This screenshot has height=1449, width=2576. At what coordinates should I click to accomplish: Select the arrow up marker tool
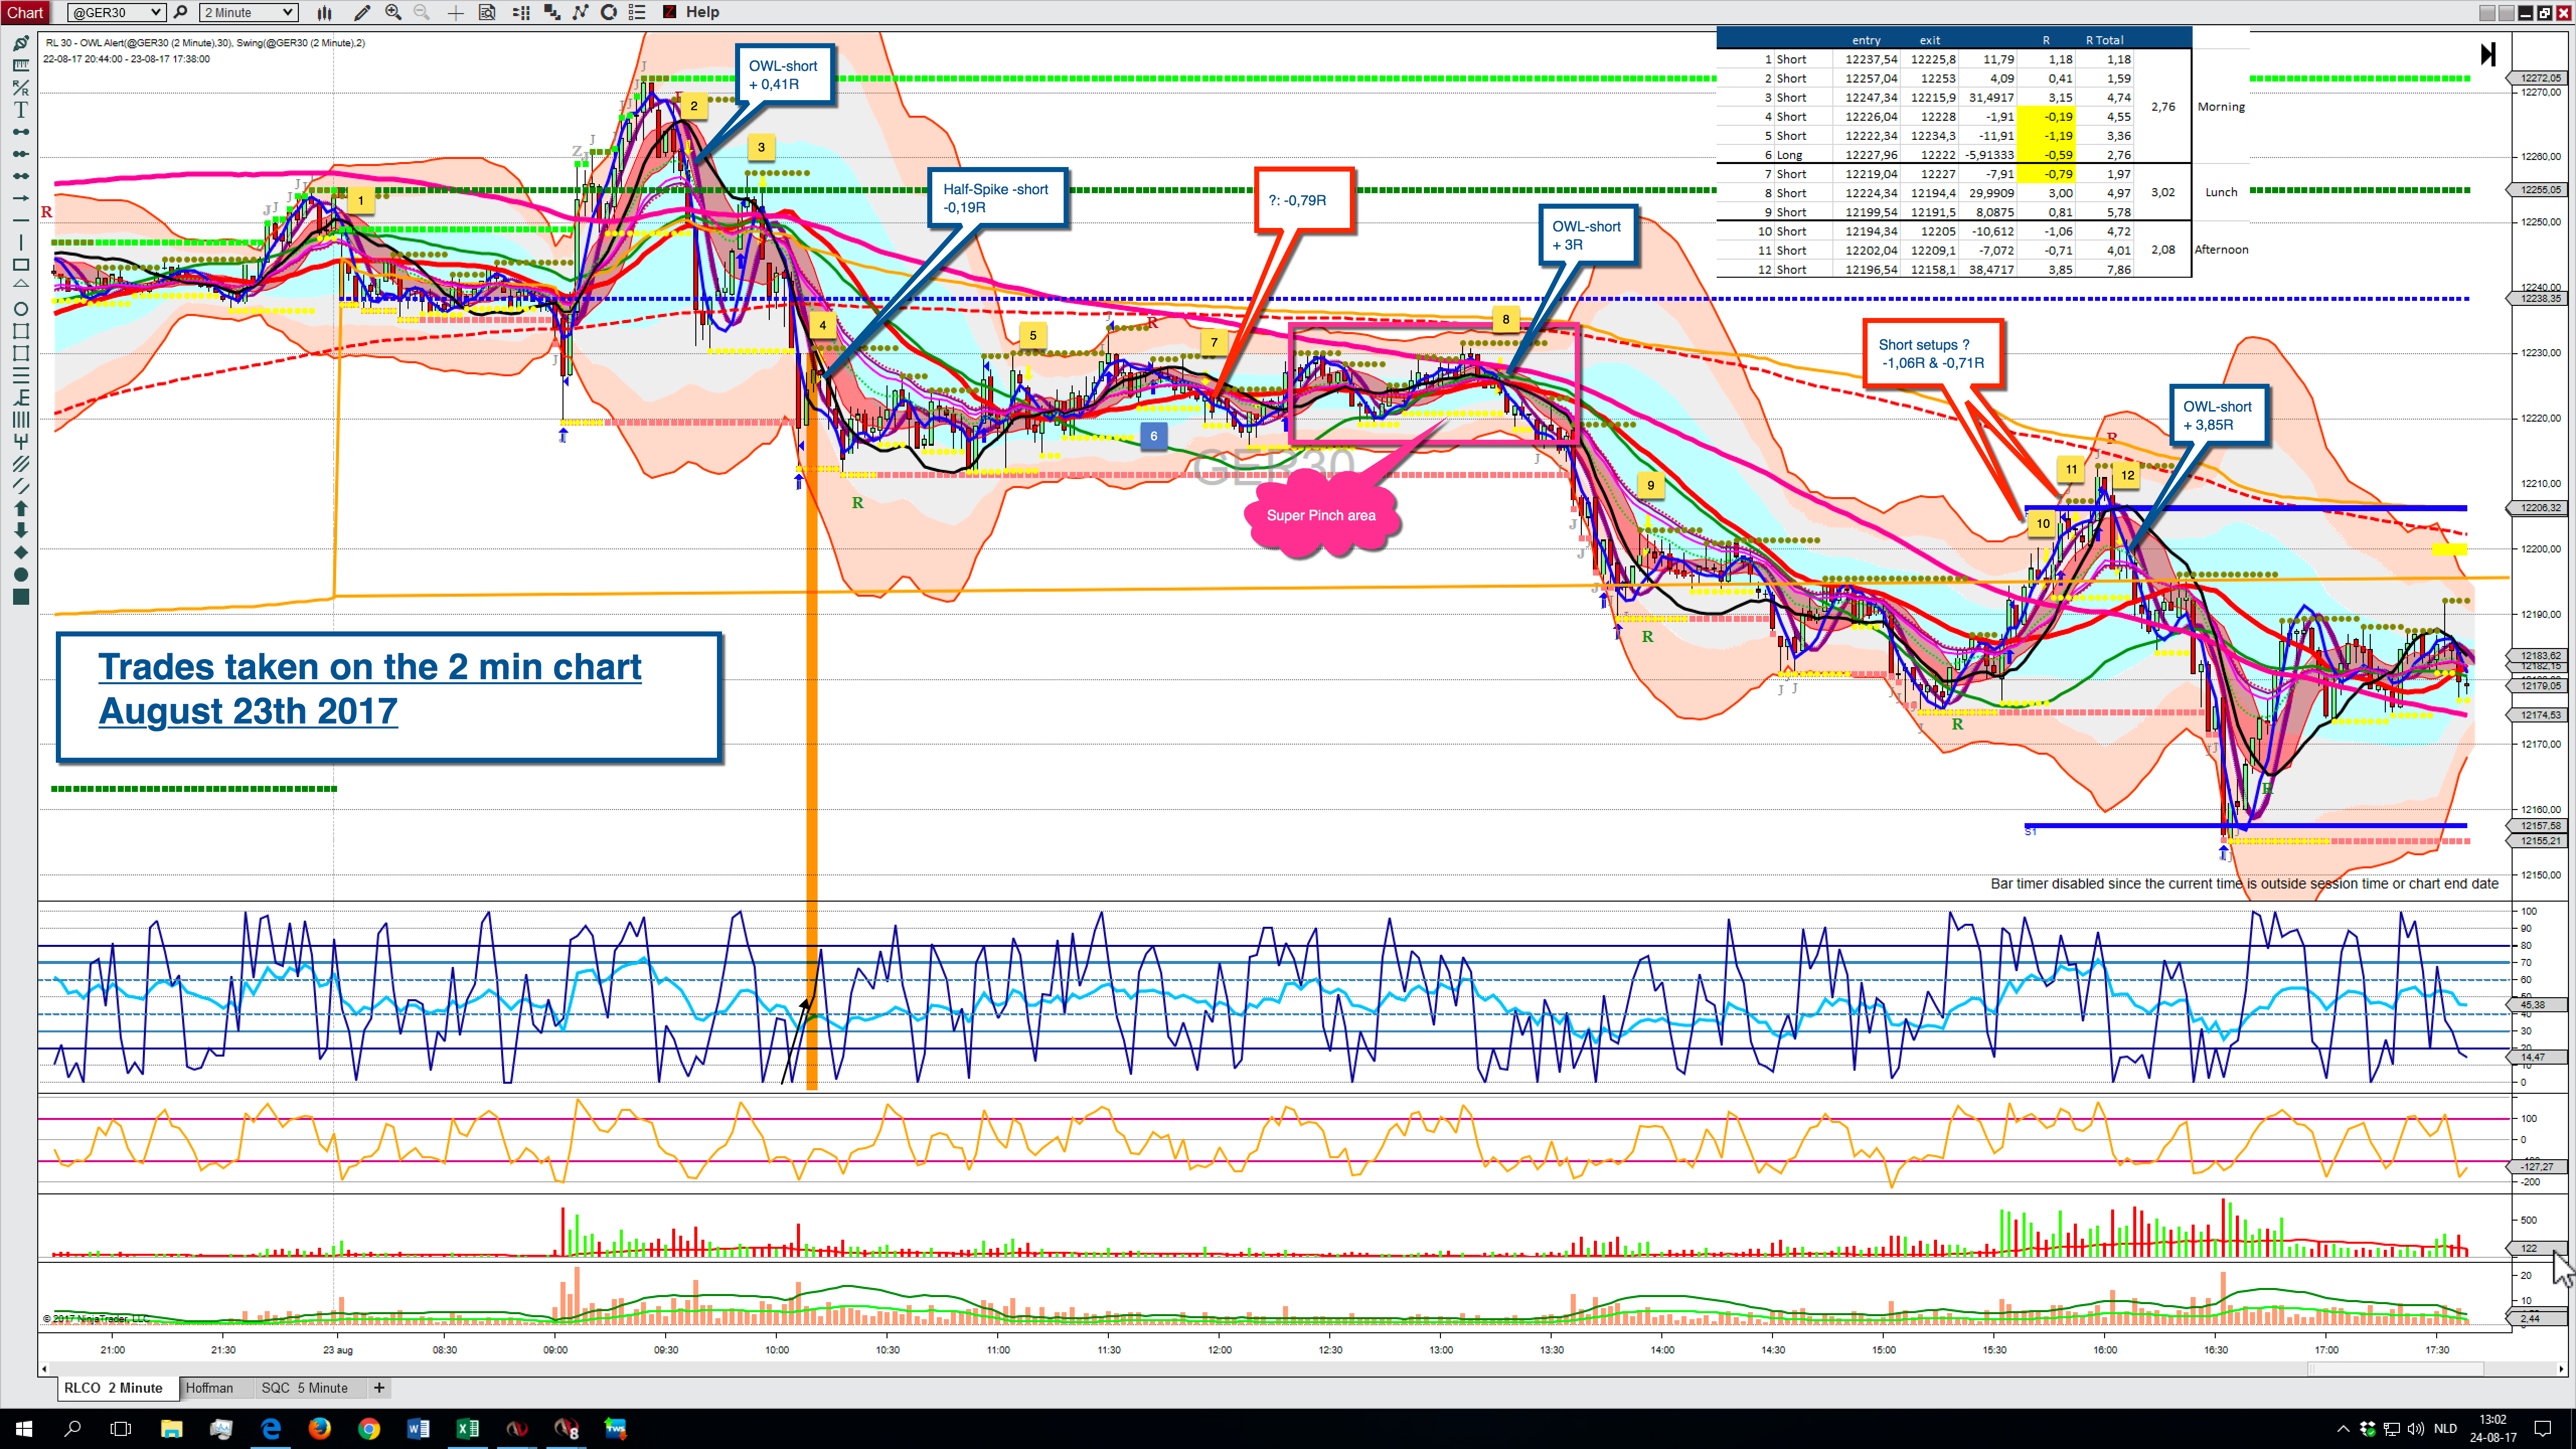click(20, 508)
